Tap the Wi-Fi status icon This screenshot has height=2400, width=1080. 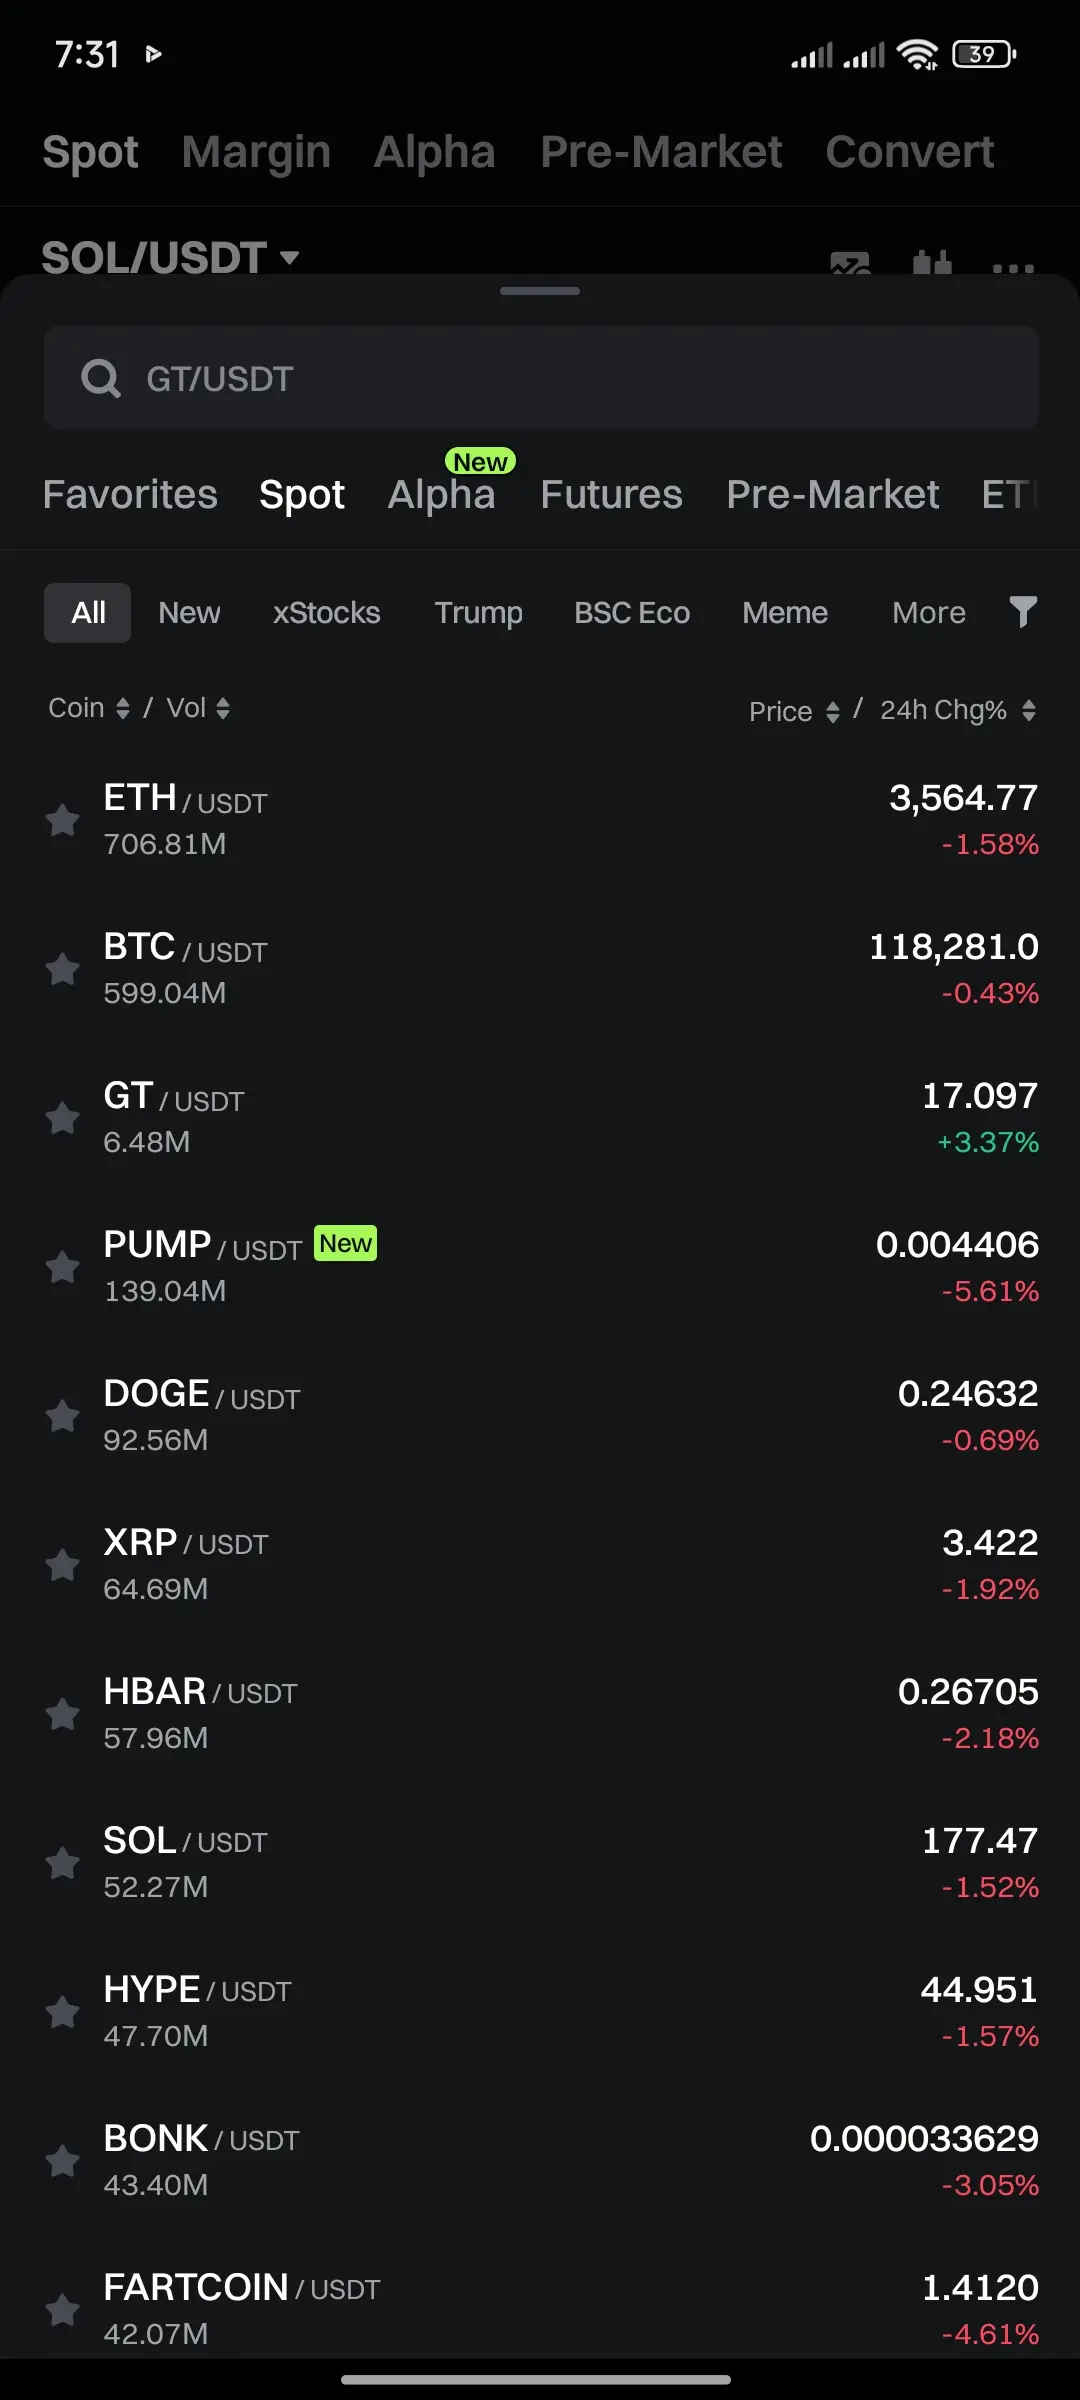917,54
